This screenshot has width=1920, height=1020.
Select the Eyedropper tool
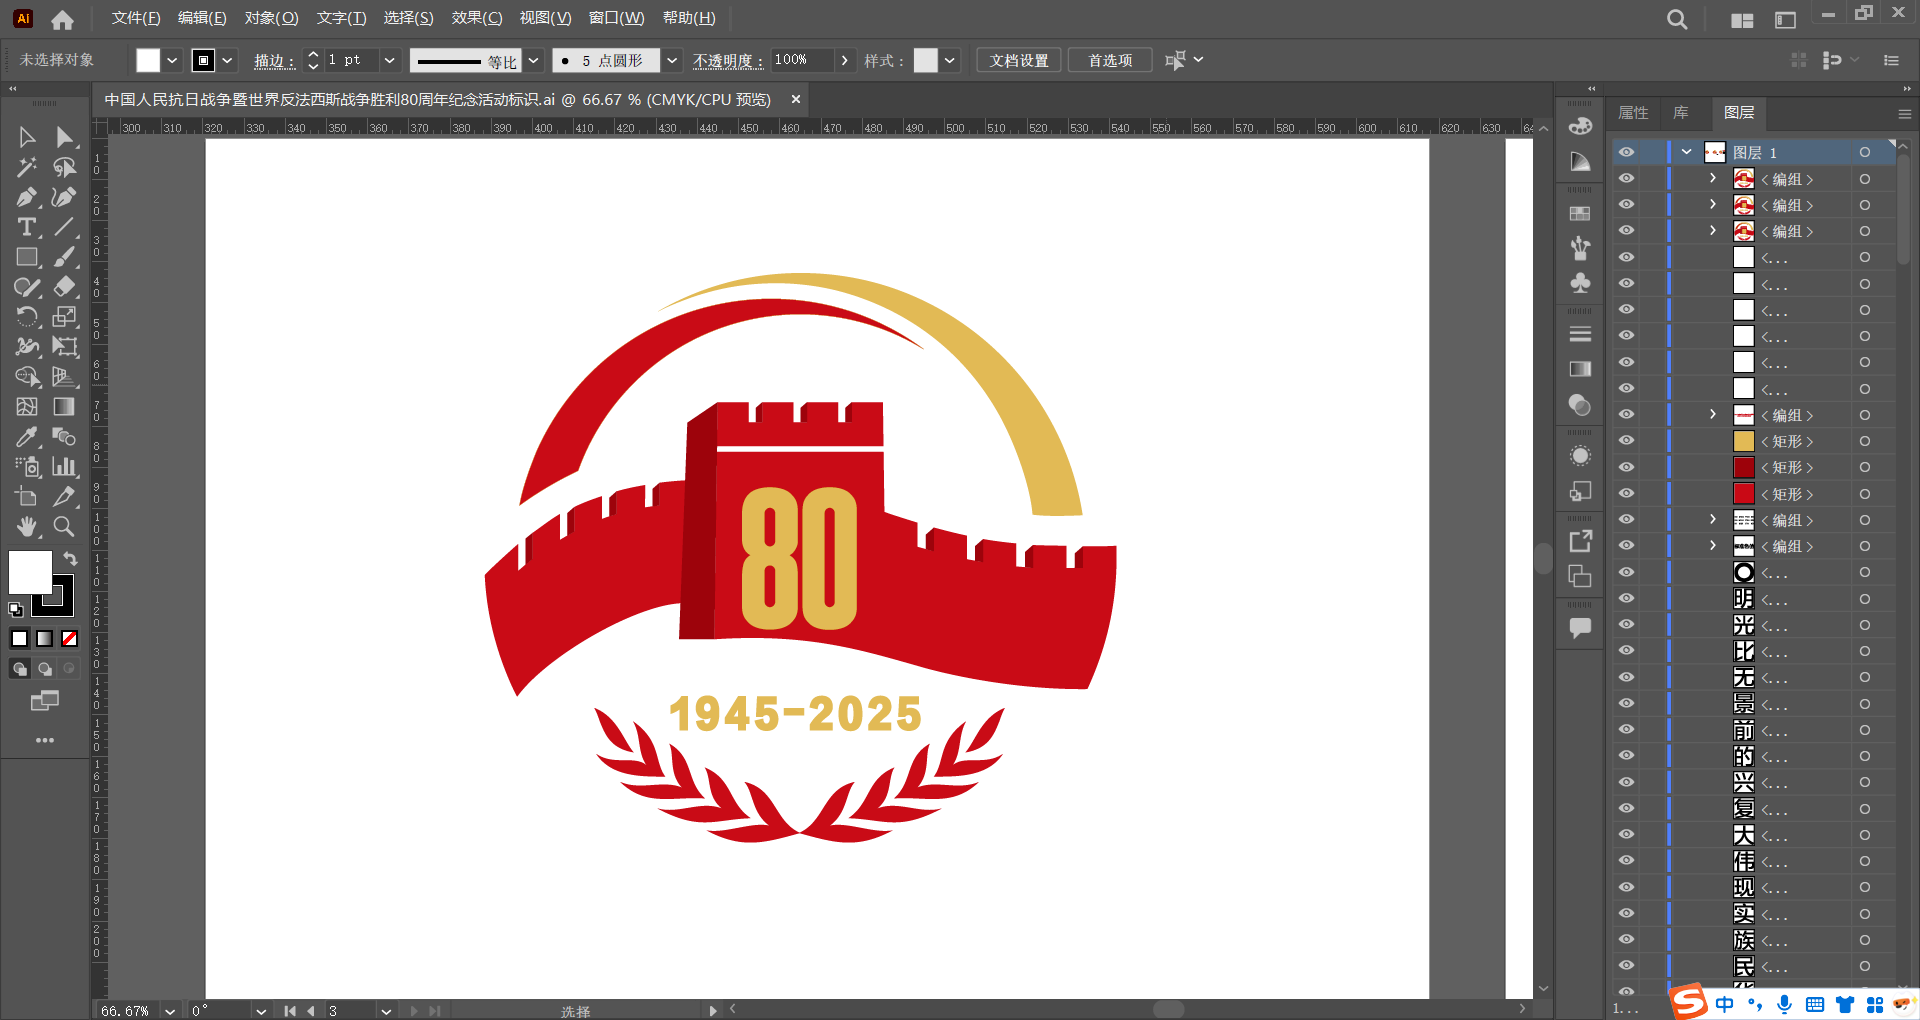(27, 437)
